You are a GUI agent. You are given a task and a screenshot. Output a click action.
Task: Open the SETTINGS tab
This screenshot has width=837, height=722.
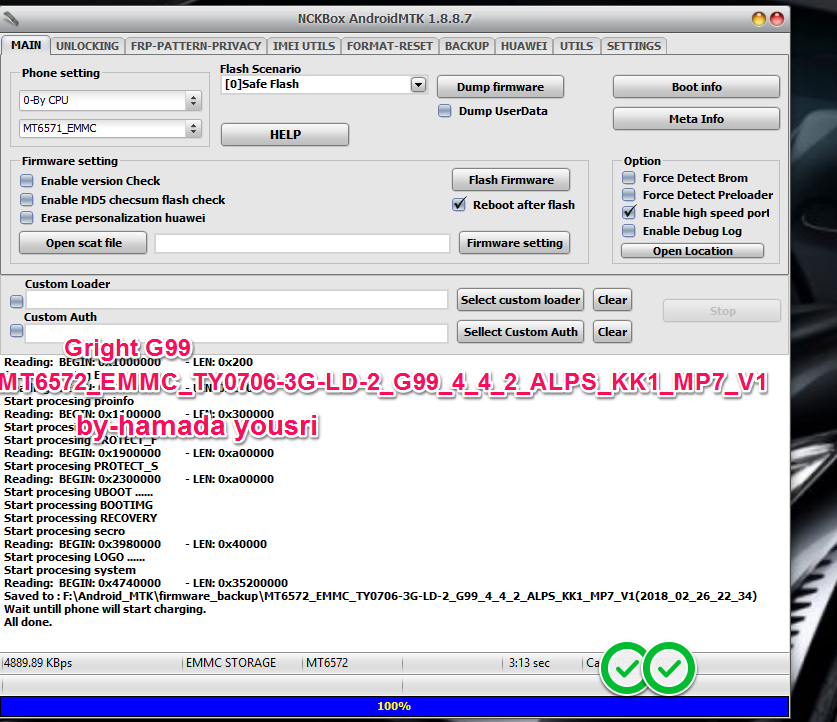(634, 46)
